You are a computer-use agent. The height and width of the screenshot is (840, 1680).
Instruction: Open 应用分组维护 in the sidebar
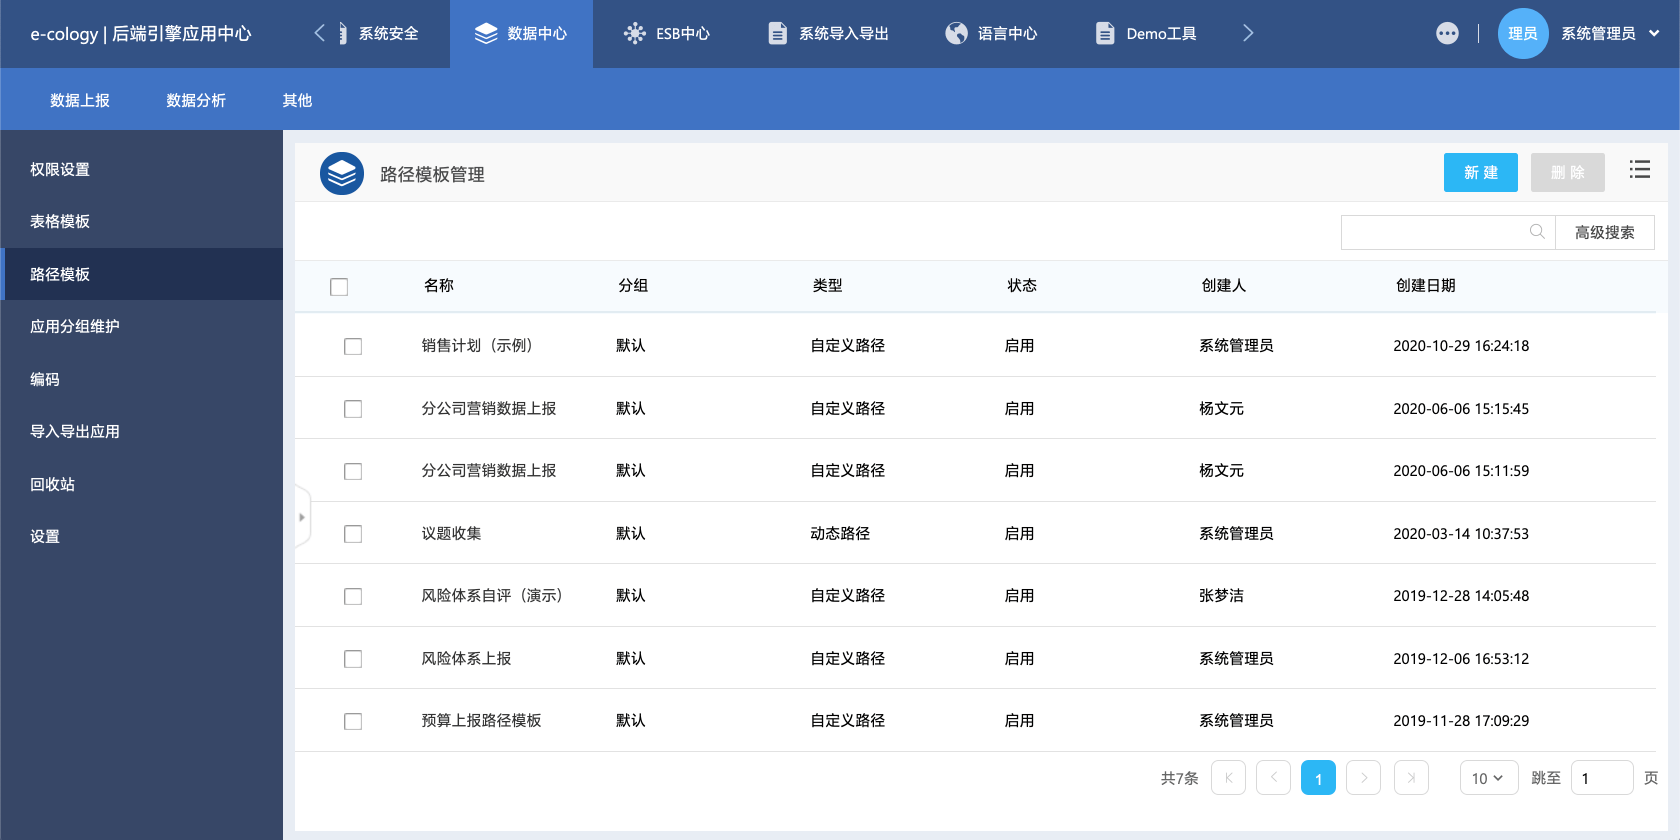(141, 326)
